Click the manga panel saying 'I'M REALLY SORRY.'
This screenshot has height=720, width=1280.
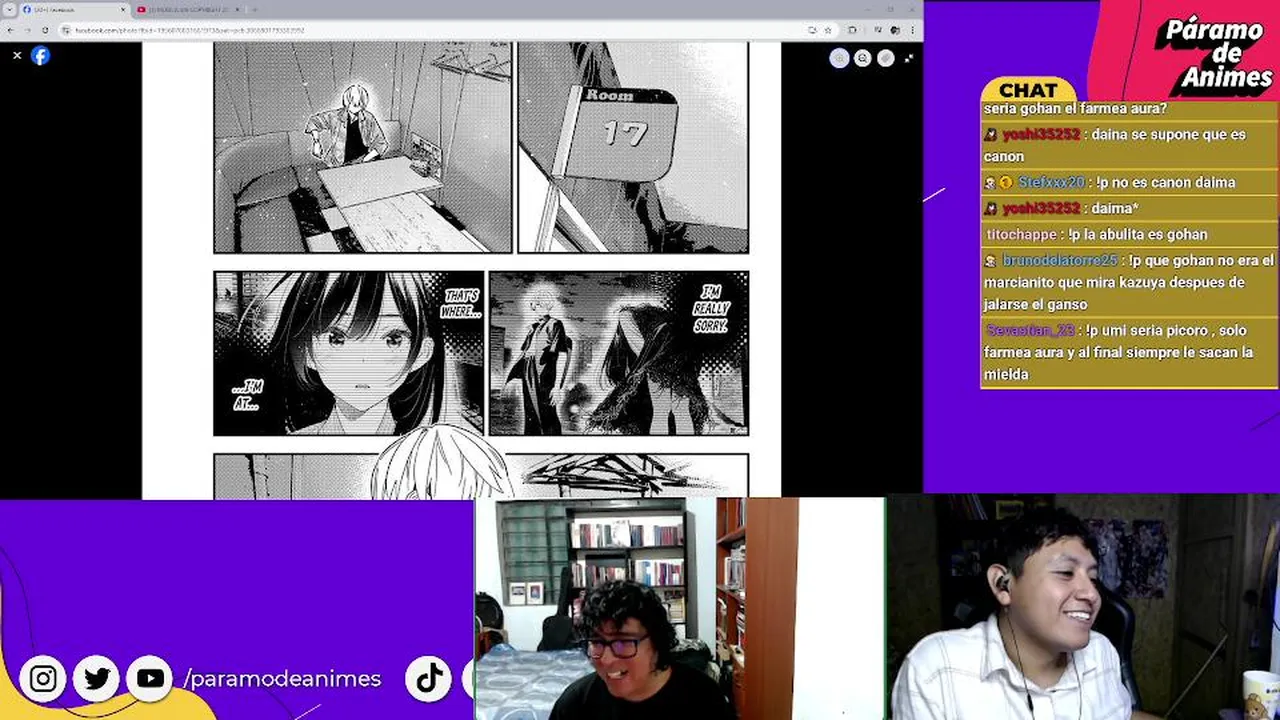click(x=619, y=353)
